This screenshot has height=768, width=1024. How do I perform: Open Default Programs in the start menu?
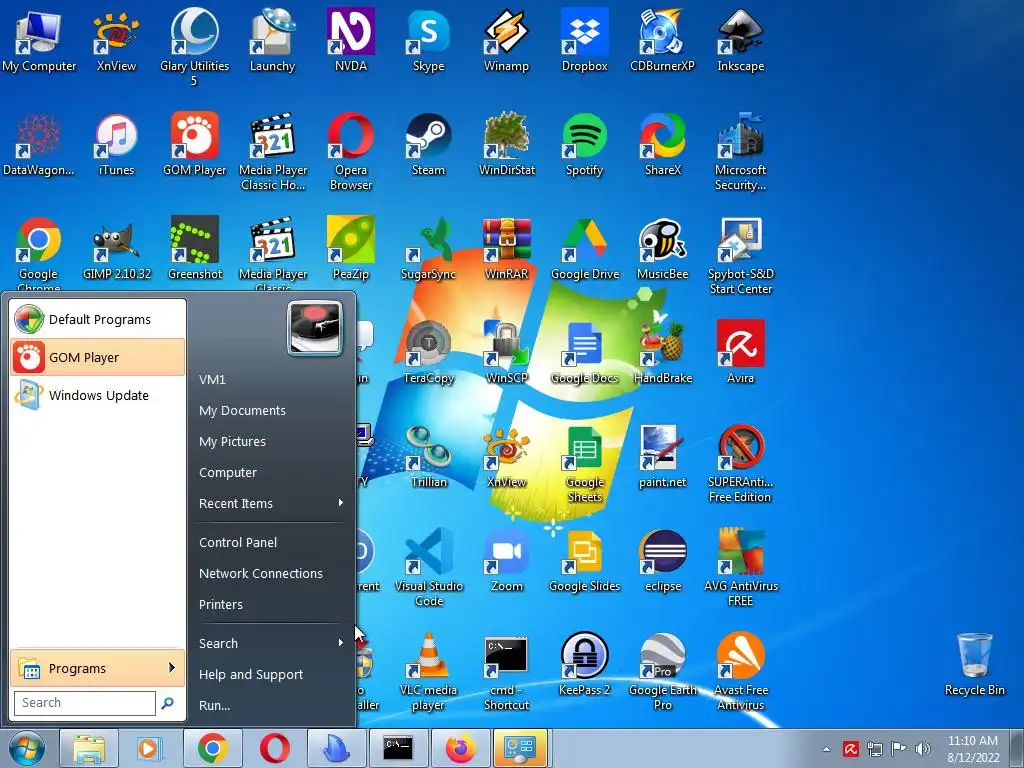pyautogui.click(x=98, y=319)
